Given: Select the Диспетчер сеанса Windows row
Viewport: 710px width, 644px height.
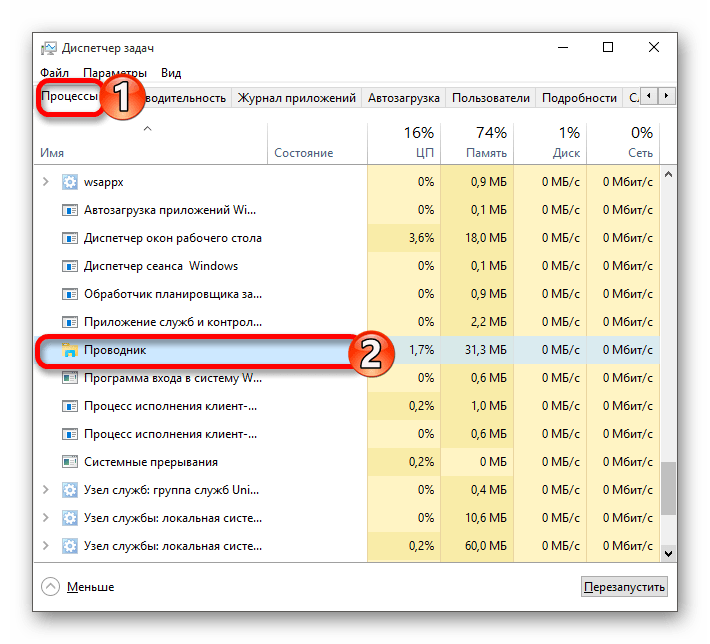Looking at the screenshot, I should [347, 266].
